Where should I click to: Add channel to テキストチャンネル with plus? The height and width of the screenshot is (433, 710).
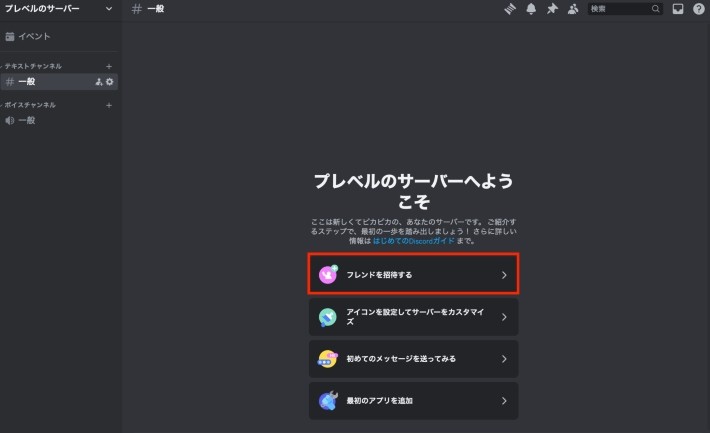pyautogui.click(x=109, y=66)
